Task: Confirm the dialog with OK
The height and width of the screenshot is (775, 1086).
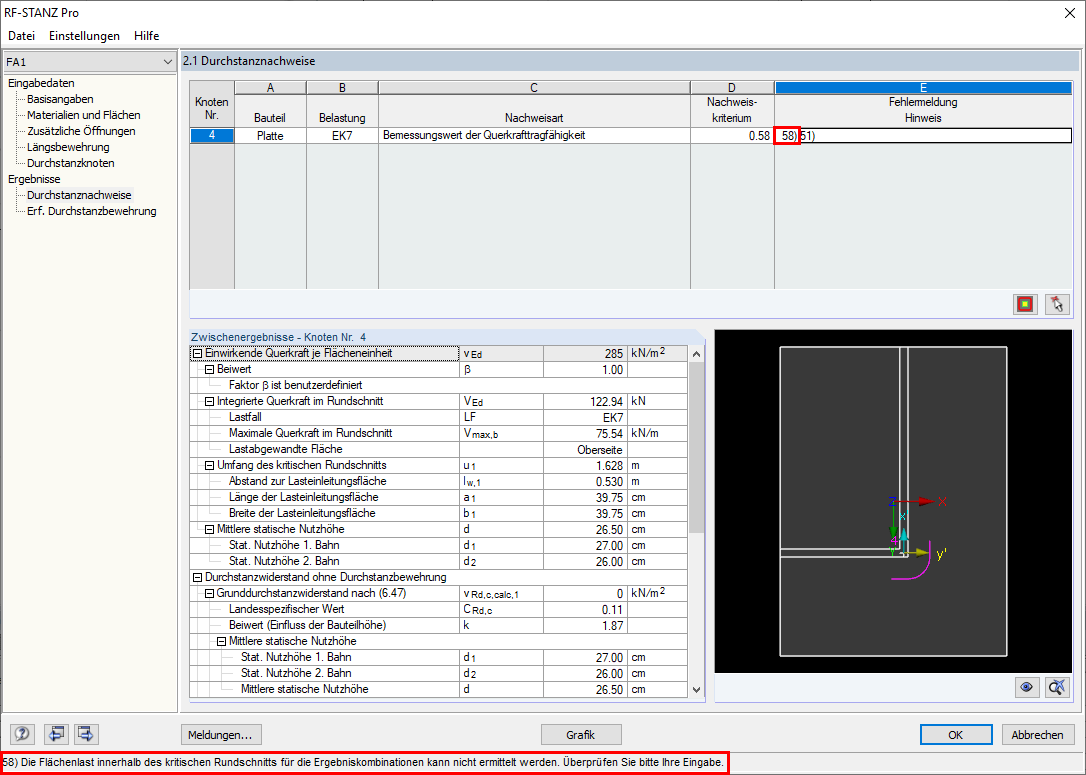Action: pyautogui.click(x=955, y=734)
